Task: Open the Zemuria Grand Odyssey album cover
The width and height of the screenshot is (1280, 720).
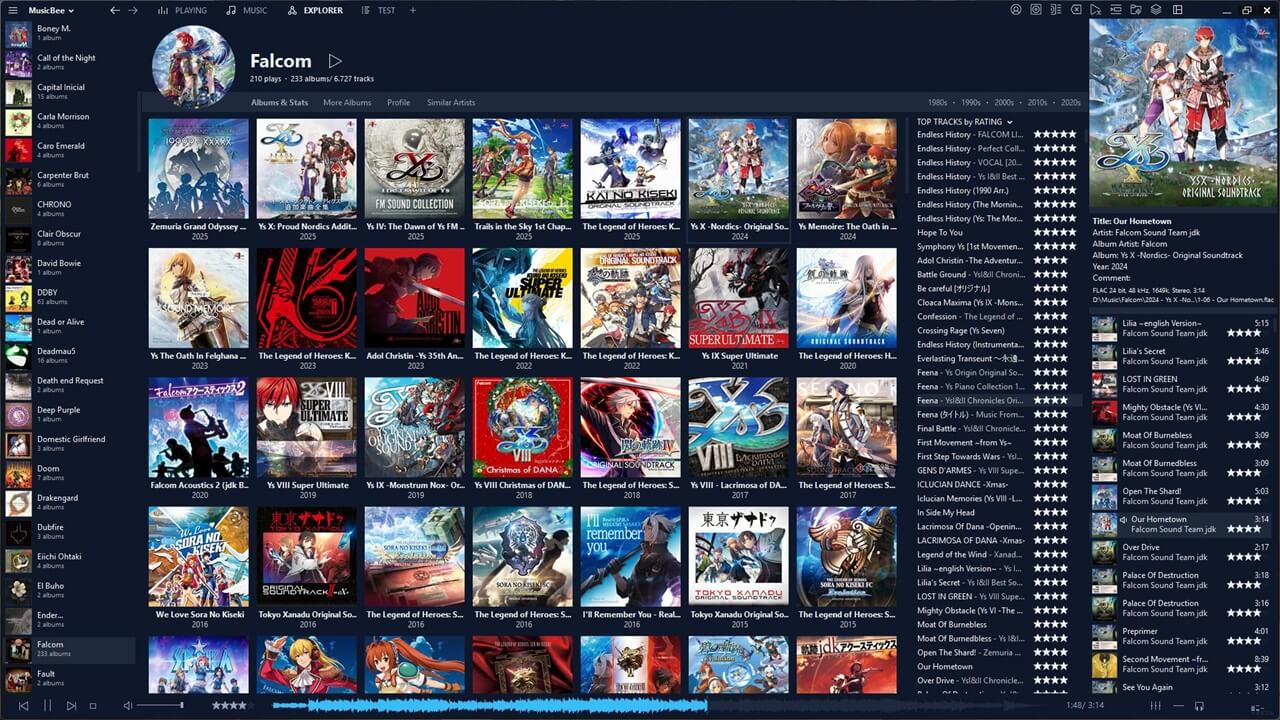Action: pyautogui.click(x=198, y=169)
